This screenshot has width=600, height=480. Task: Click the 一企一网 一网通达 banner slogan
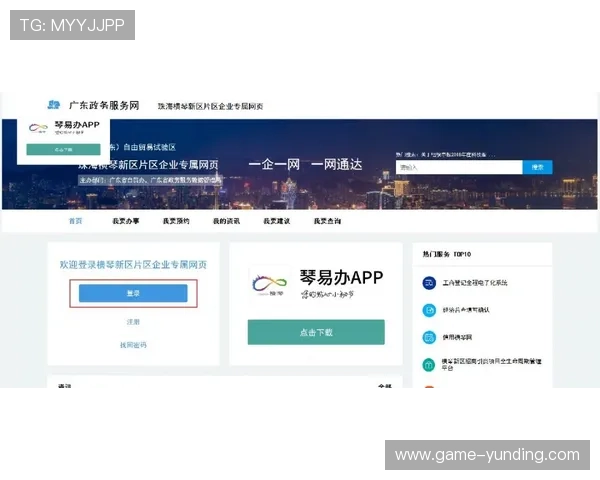pos(305,165)
